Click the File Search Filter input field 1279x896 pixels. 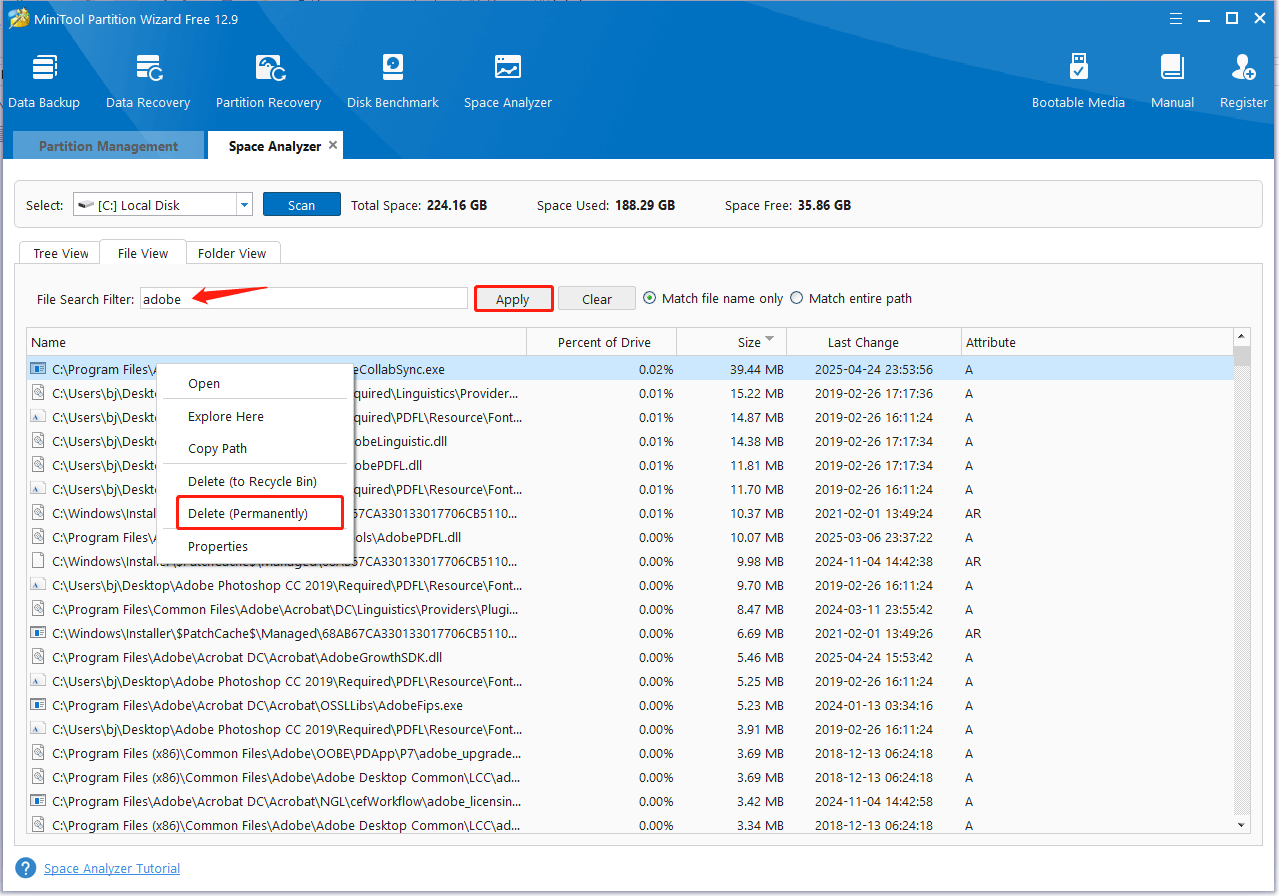303,298
